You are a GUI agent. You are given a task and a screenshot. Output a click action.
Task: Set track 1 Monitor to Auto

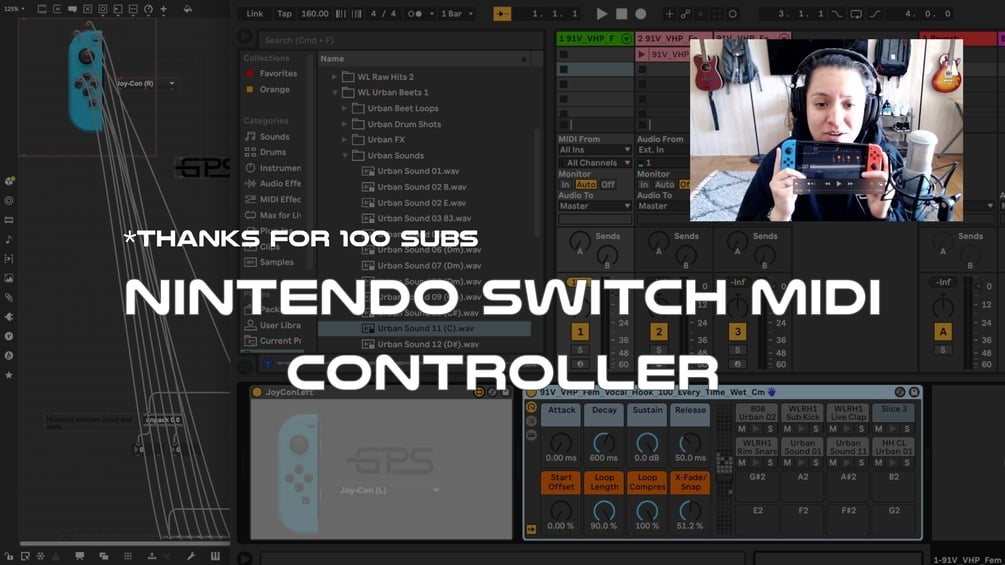[x=586, y=184]
